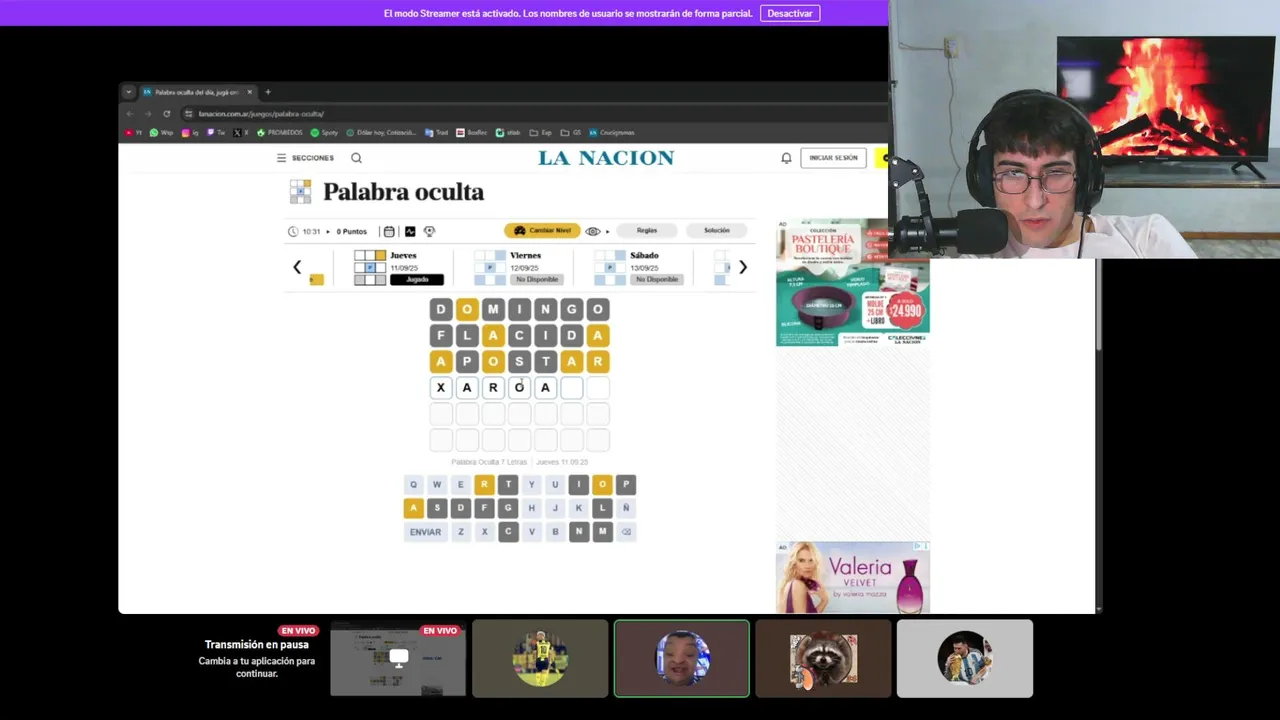Select the Viernes 12/09/25 puzzle
Viewport: 1280px width, 720px height.
518,268
